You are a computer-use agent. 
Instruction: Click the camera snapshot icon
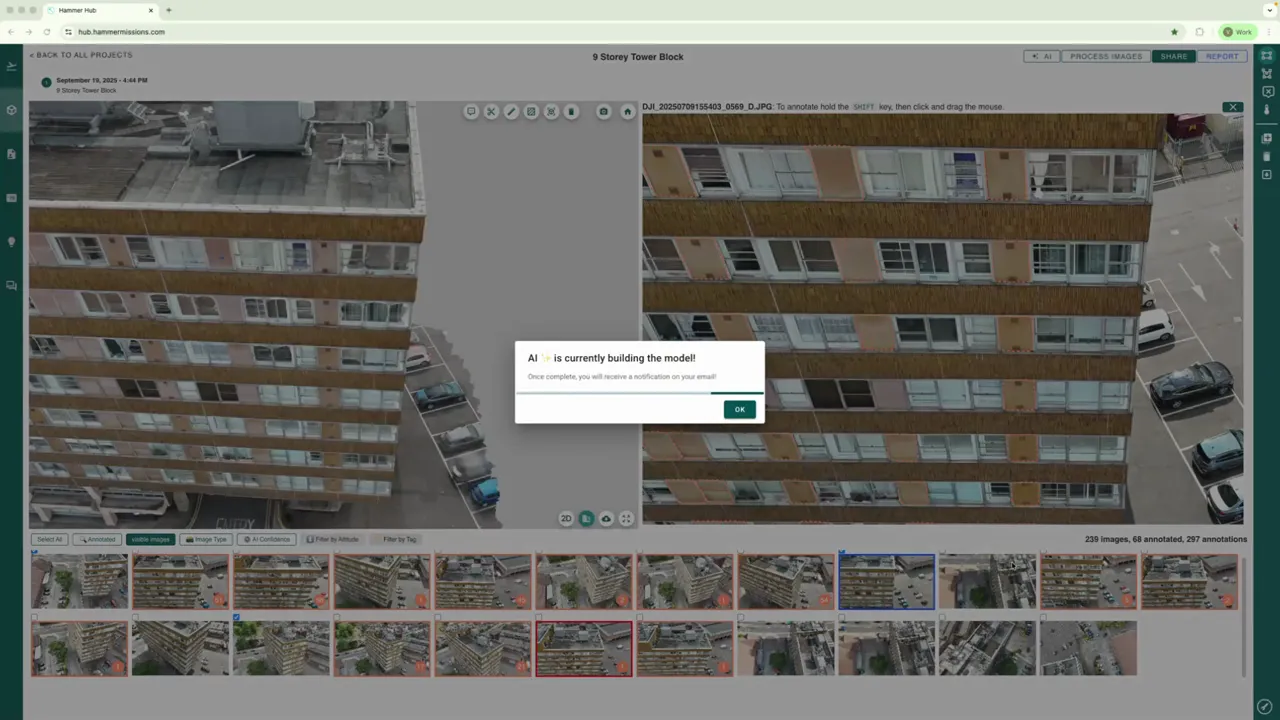click(x=603, y=111)
